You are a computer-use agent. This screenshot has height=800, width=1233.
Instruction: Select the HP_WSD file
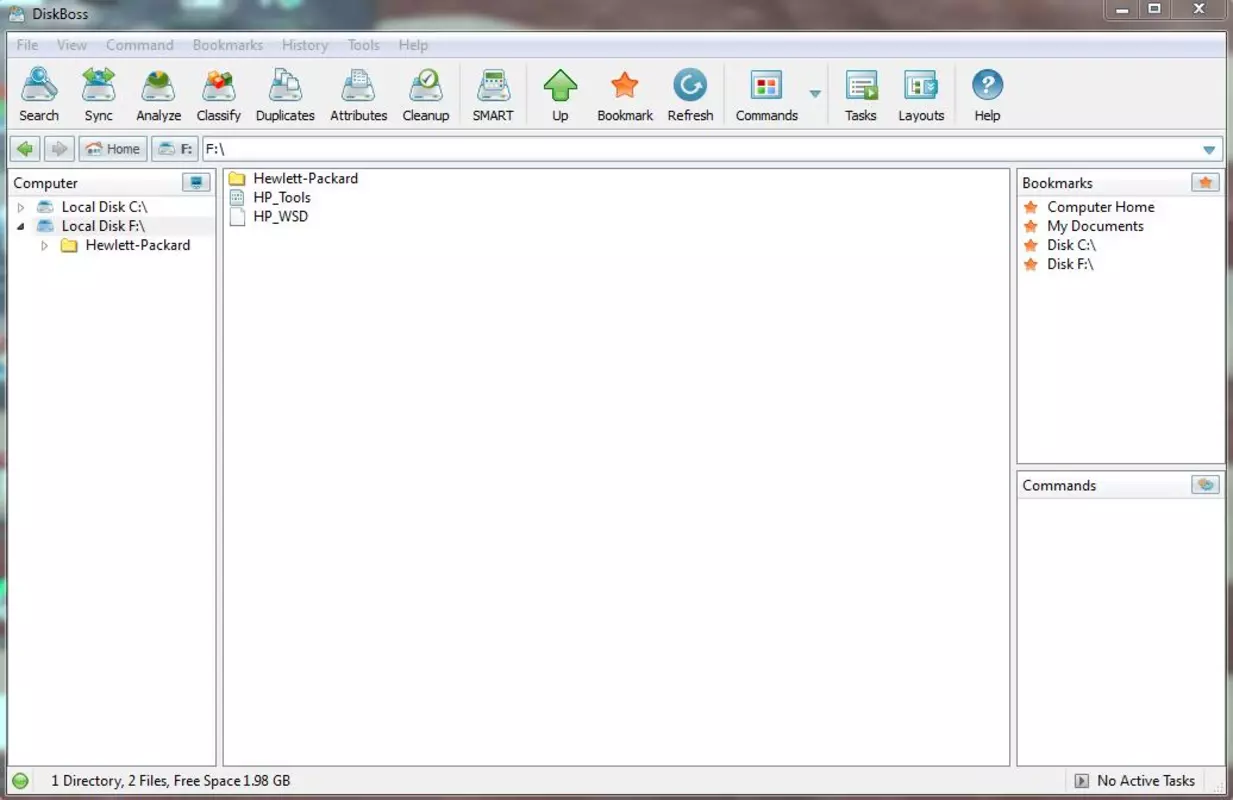[280, 216]
